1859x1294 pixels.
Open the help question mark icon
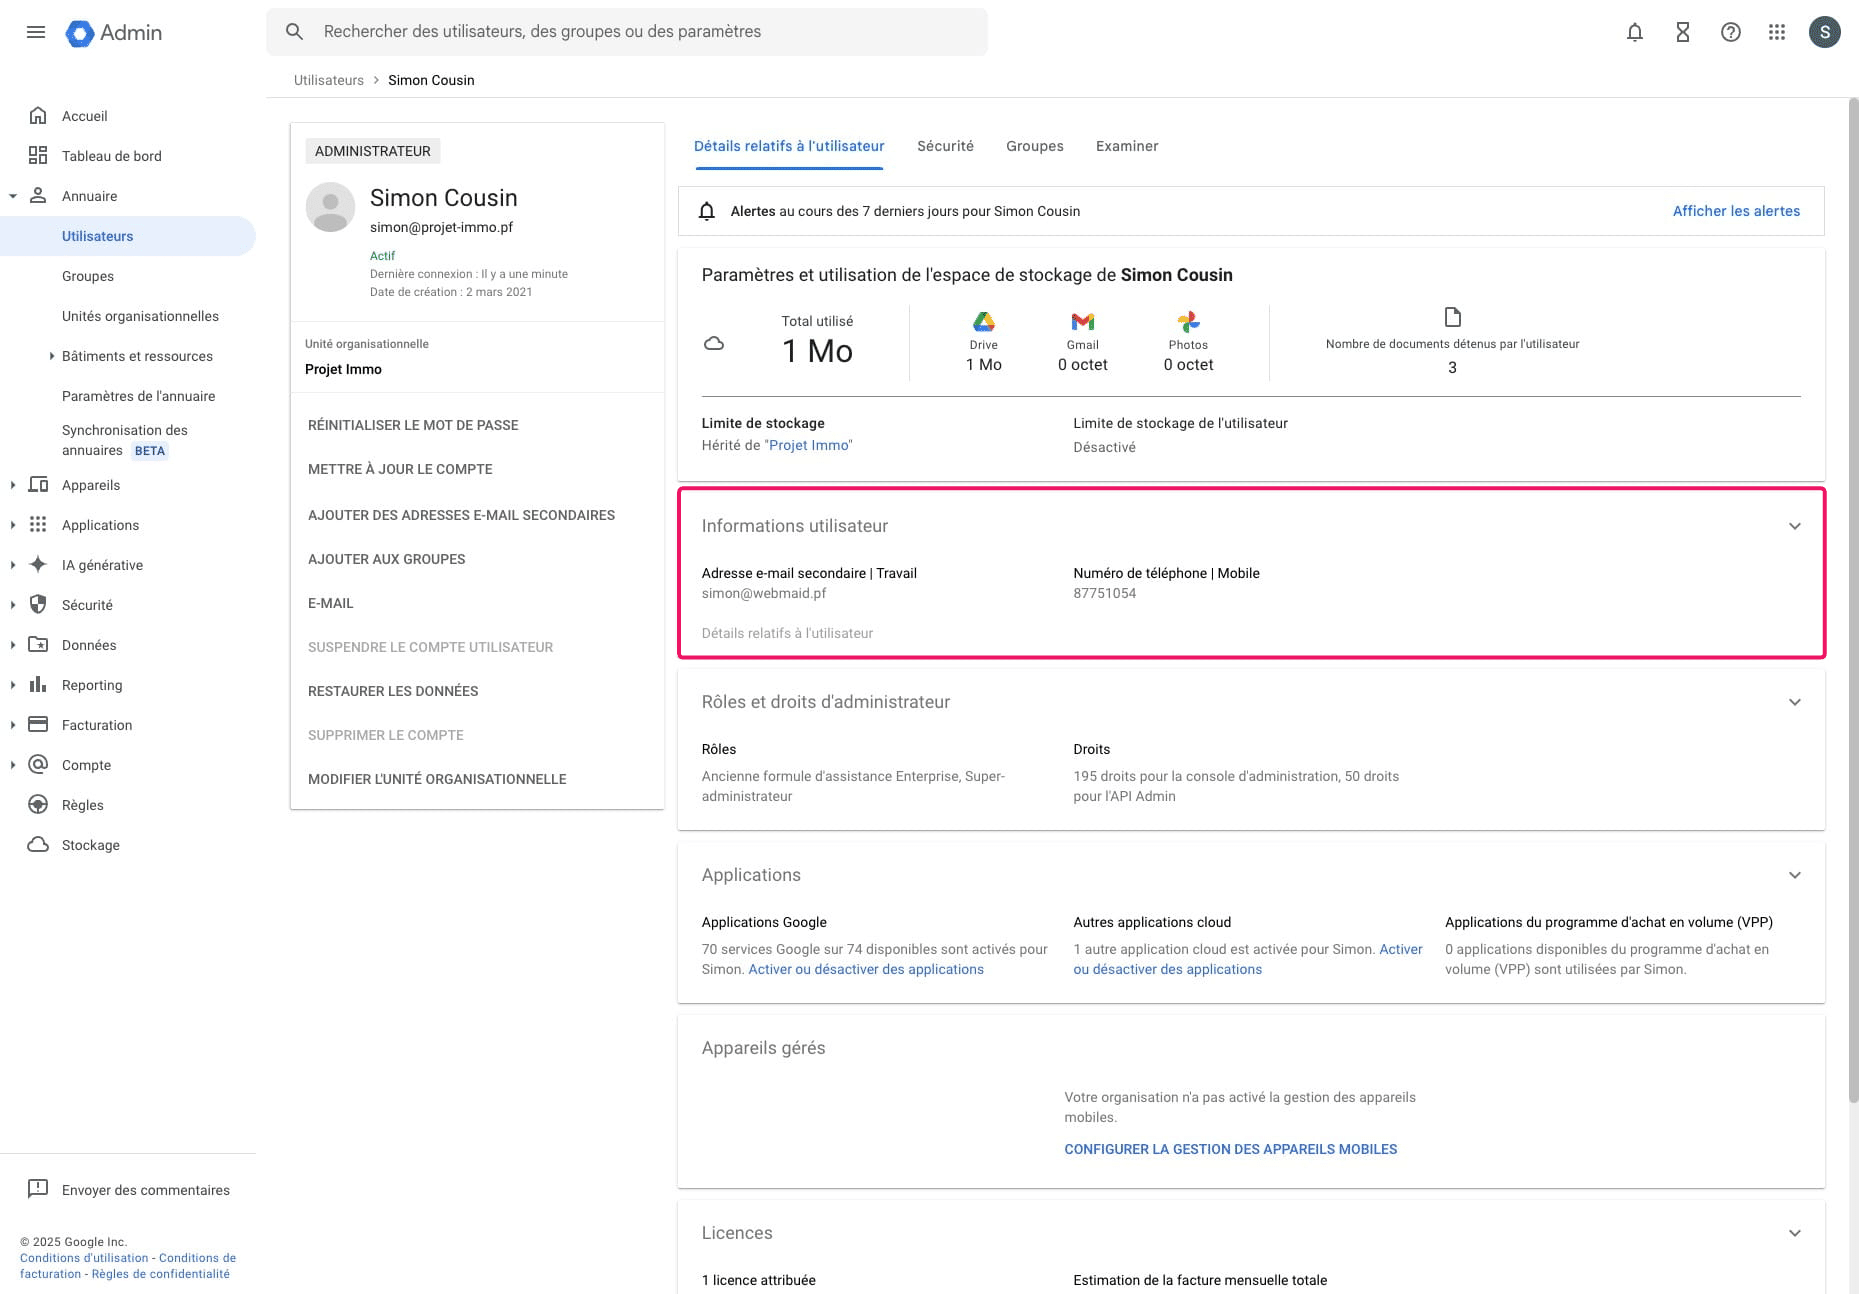pyautogui.click(x=1731, y=32)
